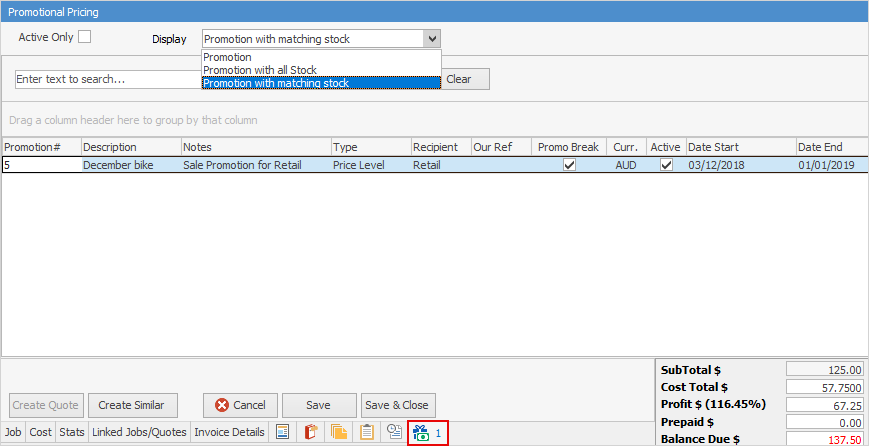The width and height of the screenshot is (869, 446).
Task: Sort by the Date End column header
Action: click(x=832, y=147)
